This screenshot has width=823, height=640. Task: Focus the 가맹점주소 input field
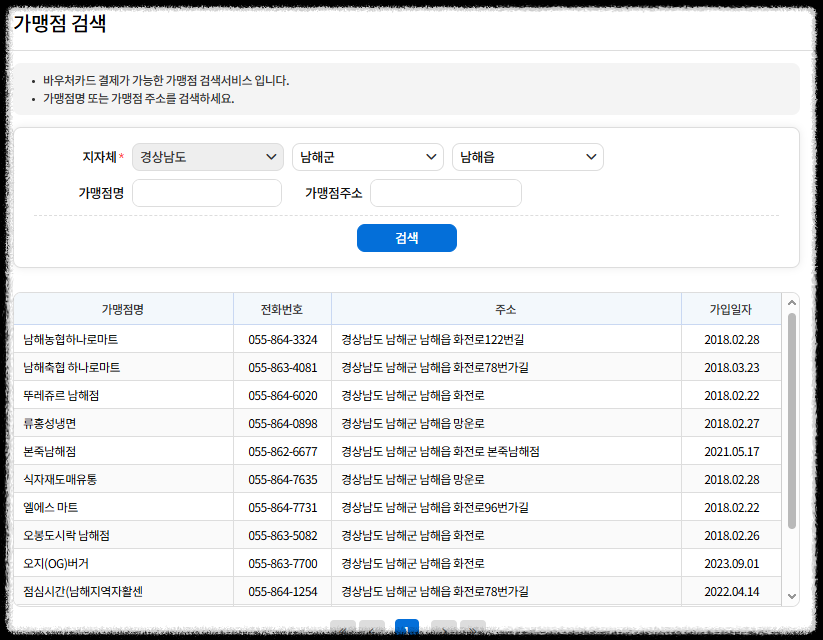(446, 193)
